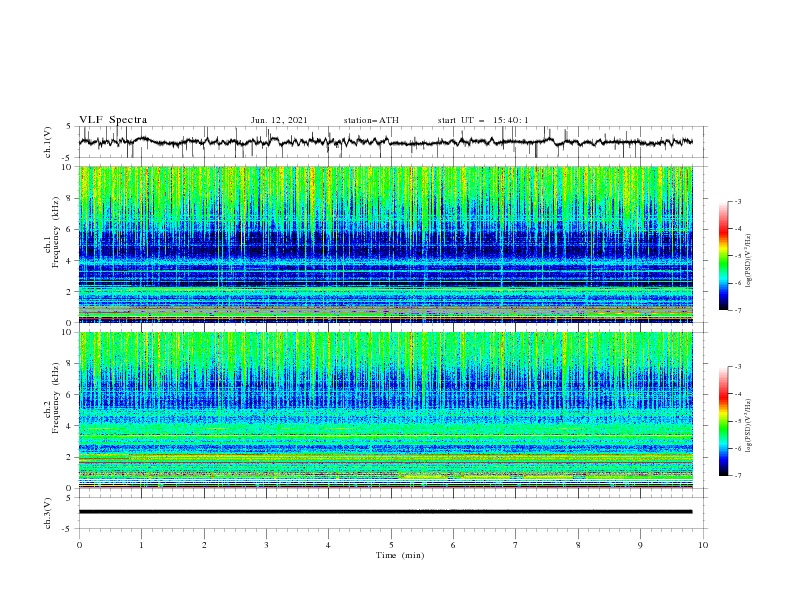Click the ch.1 spectrogram plot
792x612 pixels.
(x=386, y=244)
